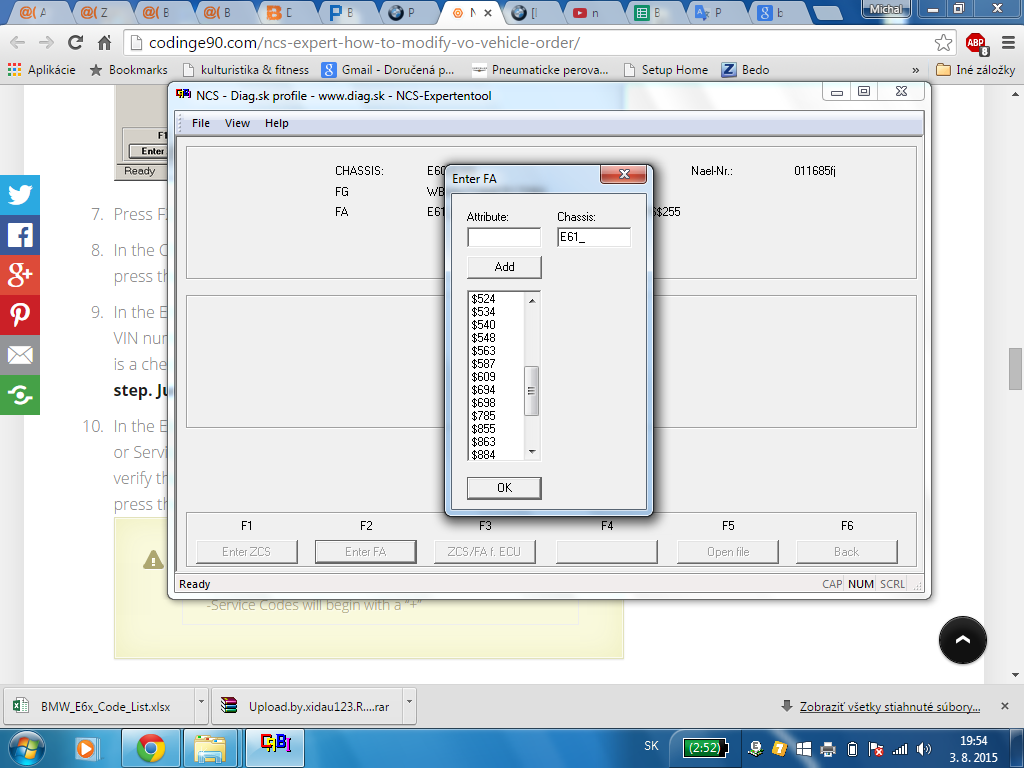Open the View menu
This screenshot has width=1024, height=768.
[237, 123]
